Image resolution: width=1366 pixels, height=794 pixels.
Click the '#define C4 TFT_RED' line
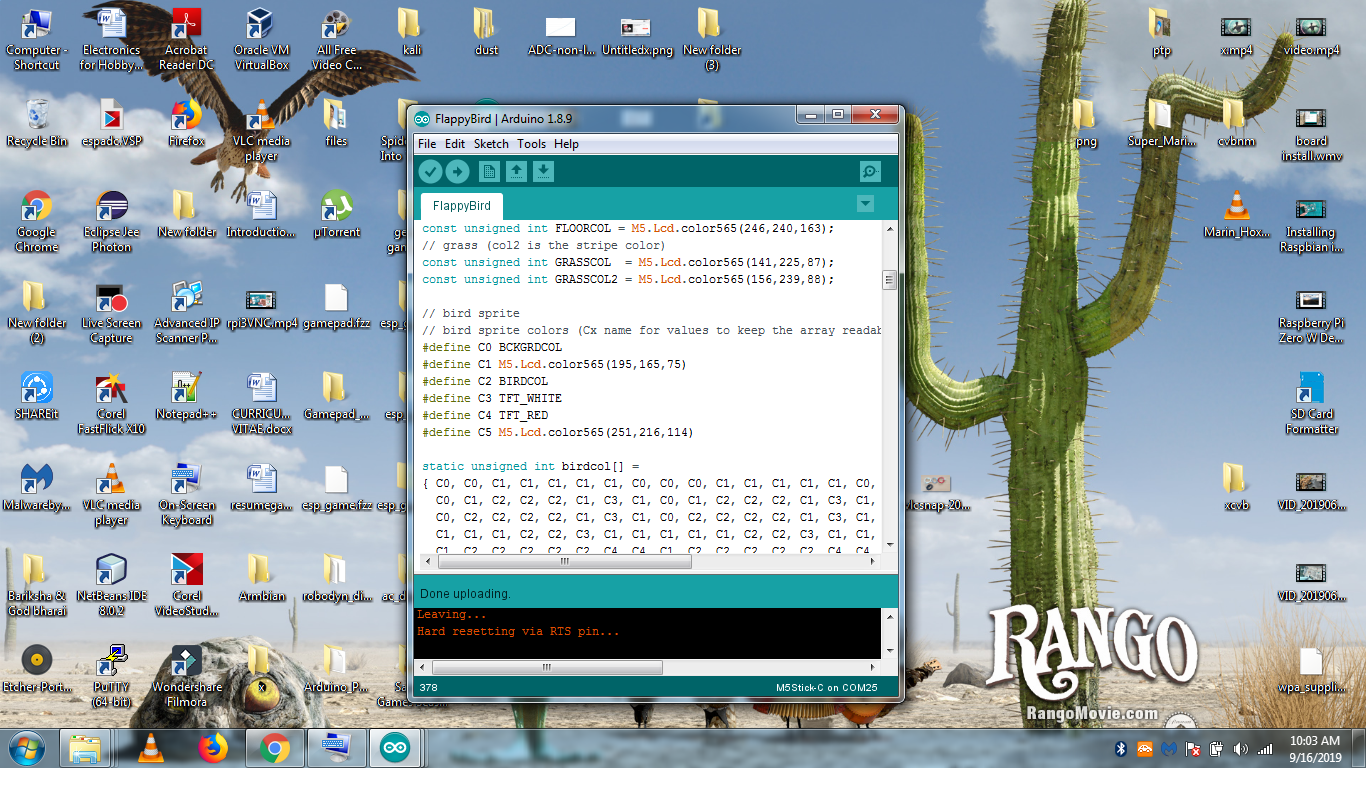click(x=485, y=415)
